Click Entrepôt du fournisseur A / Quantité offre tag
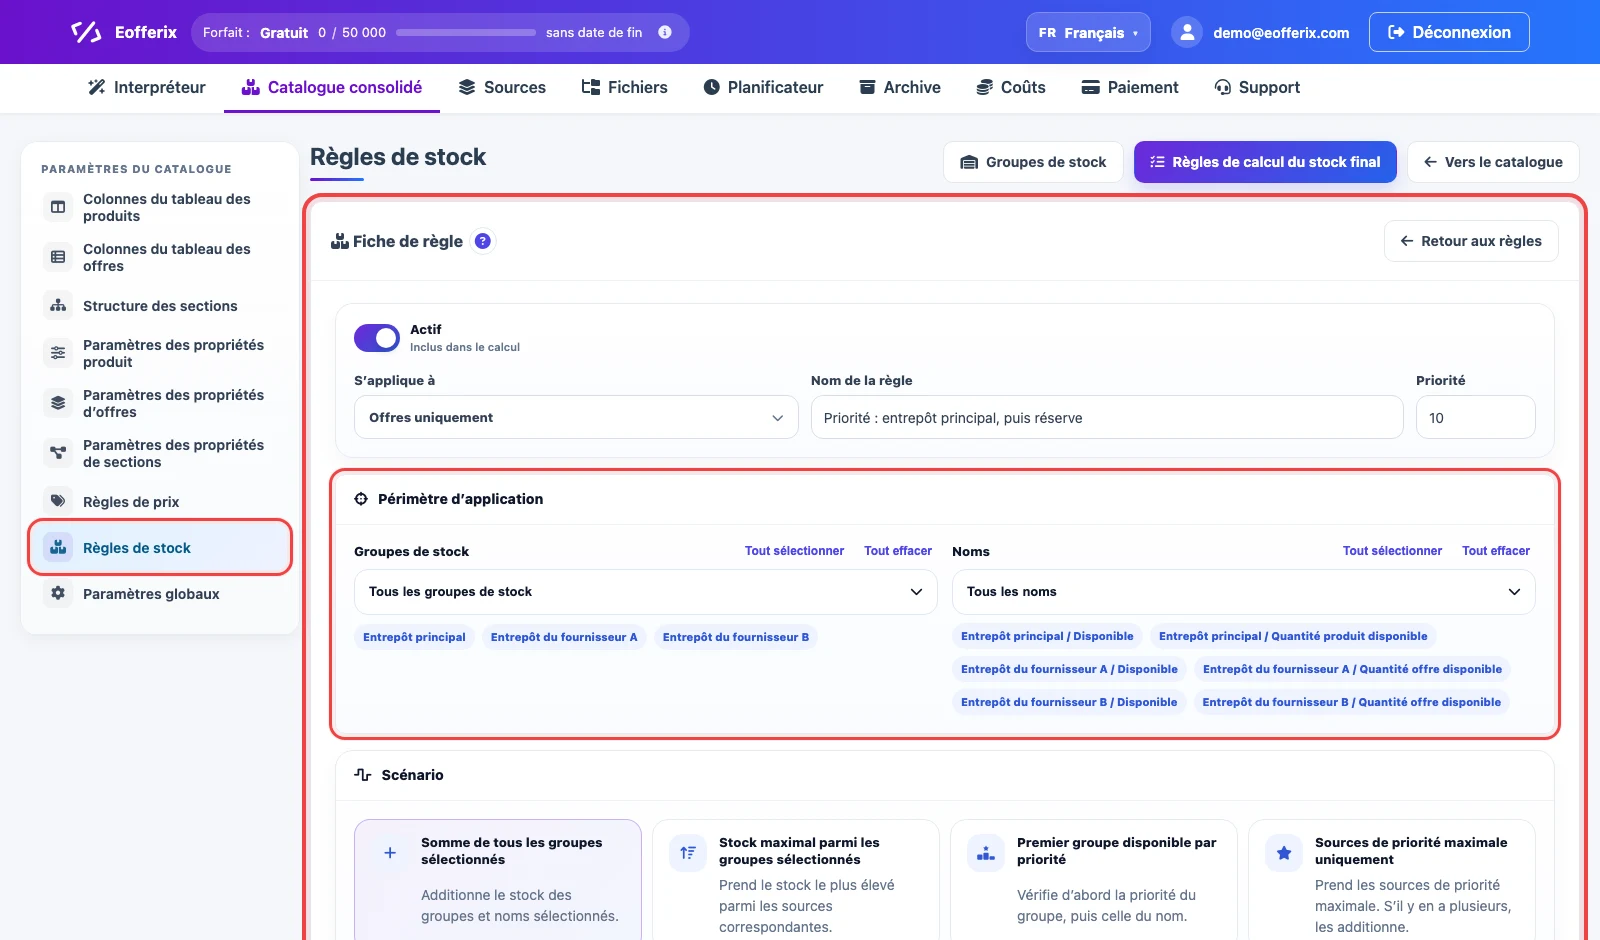 tap(1352, 669)
